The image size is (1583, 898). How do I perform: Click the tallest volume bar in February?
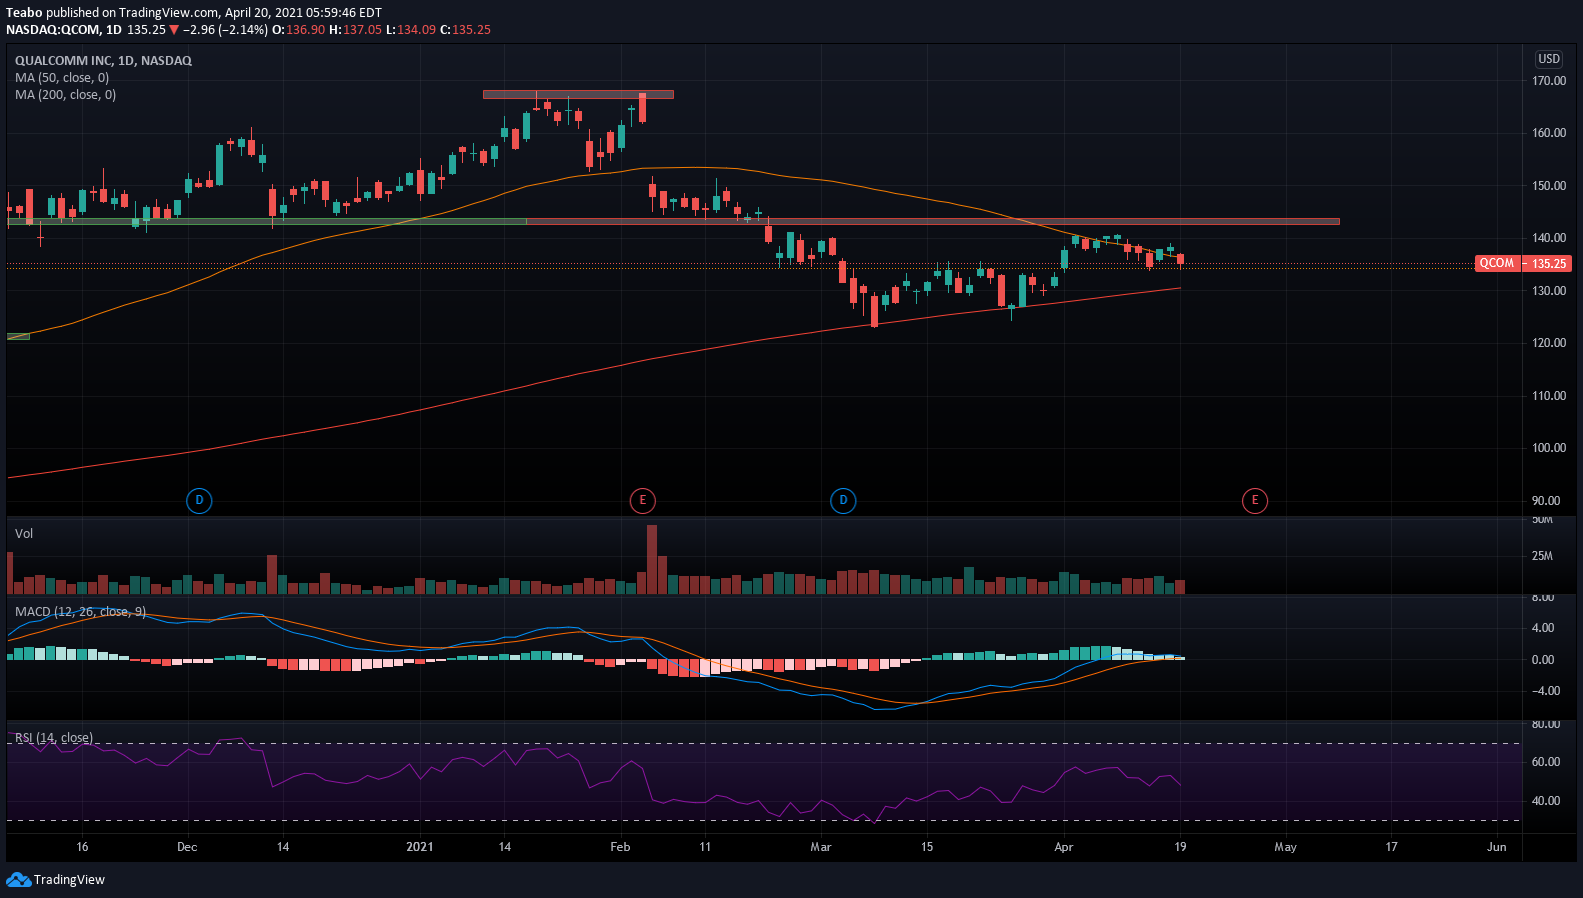(x=652, y=559)
